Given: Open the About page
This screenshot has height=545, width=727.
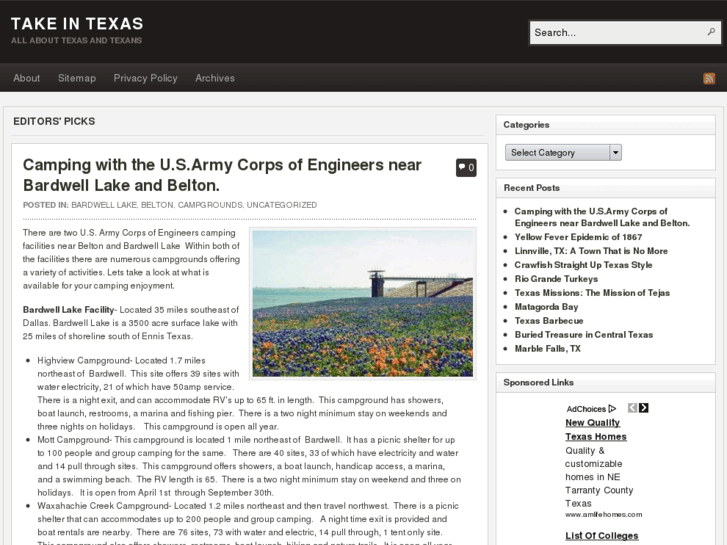Looking at the screenshot, I should (x=26, y=78).
